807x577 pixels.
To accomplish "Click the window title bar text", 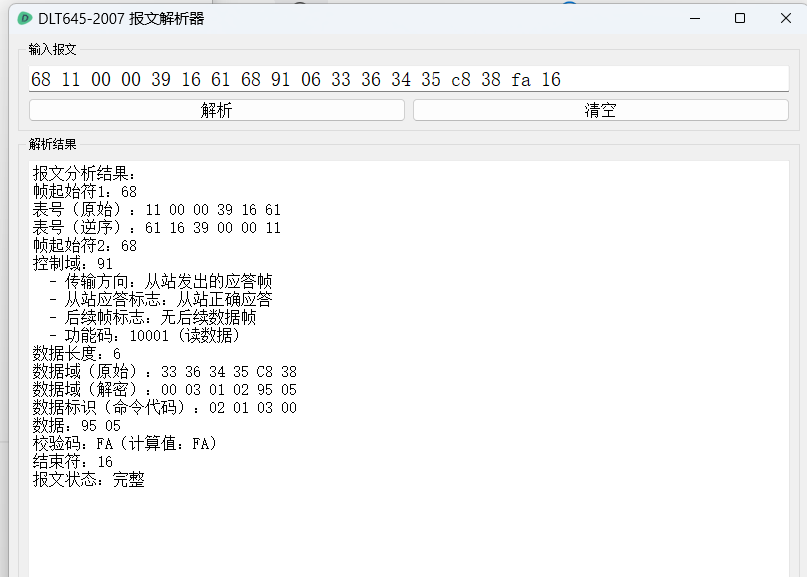I will (x=121, y=18).
